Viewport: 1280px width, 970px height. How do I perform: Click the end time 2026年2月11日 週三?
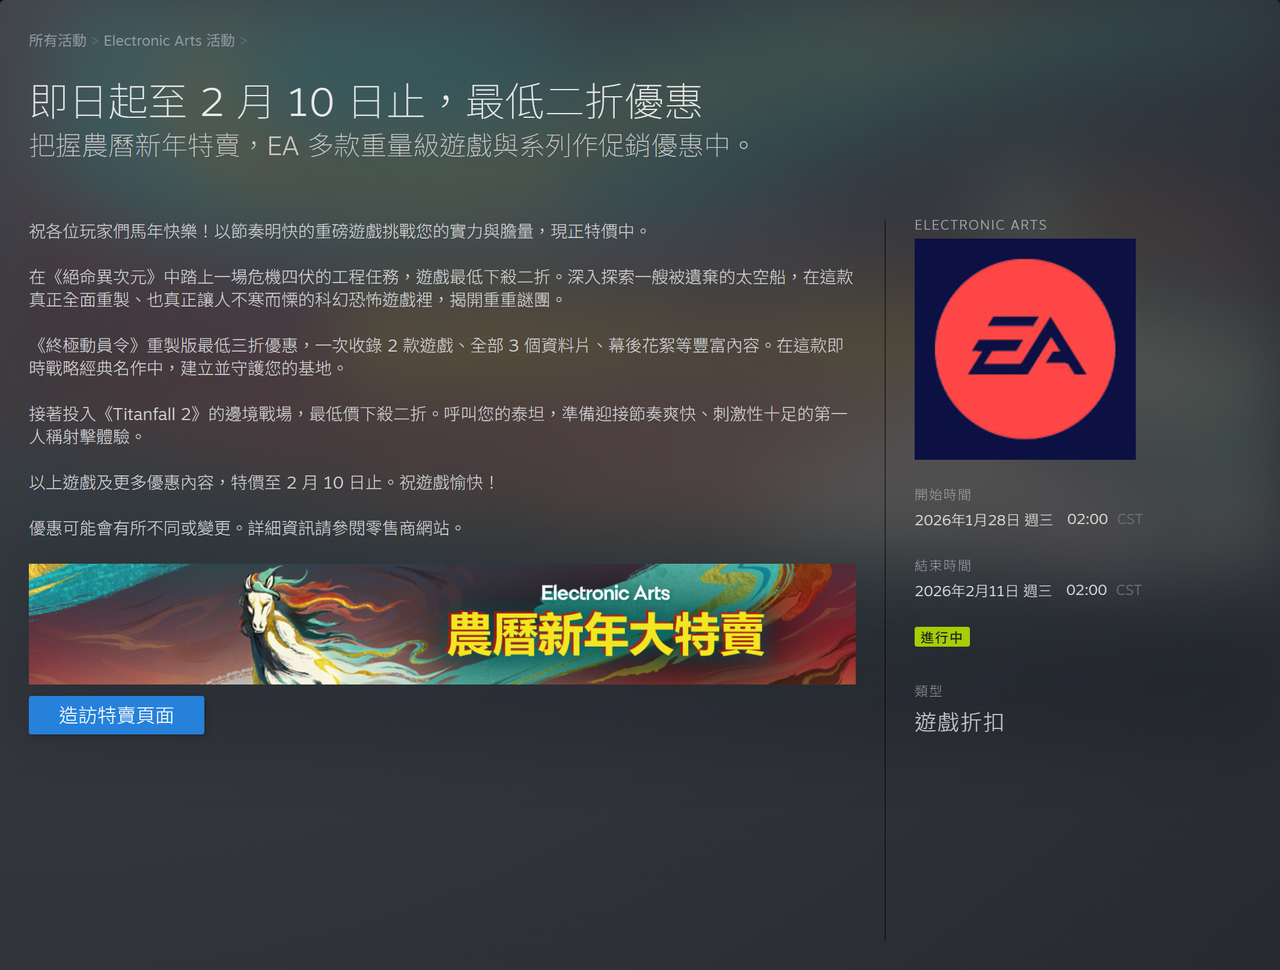(x=983, y=591)
